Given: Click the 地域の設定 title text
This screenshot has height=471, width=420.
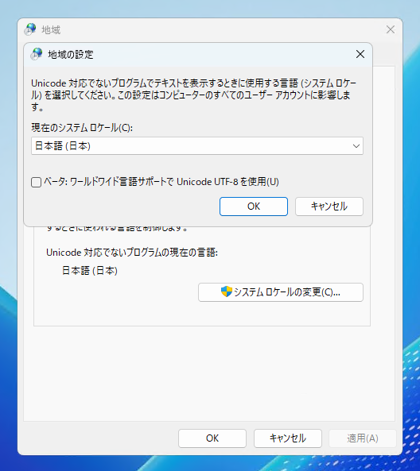Looking at the screenshot, I should click(71, 54).
